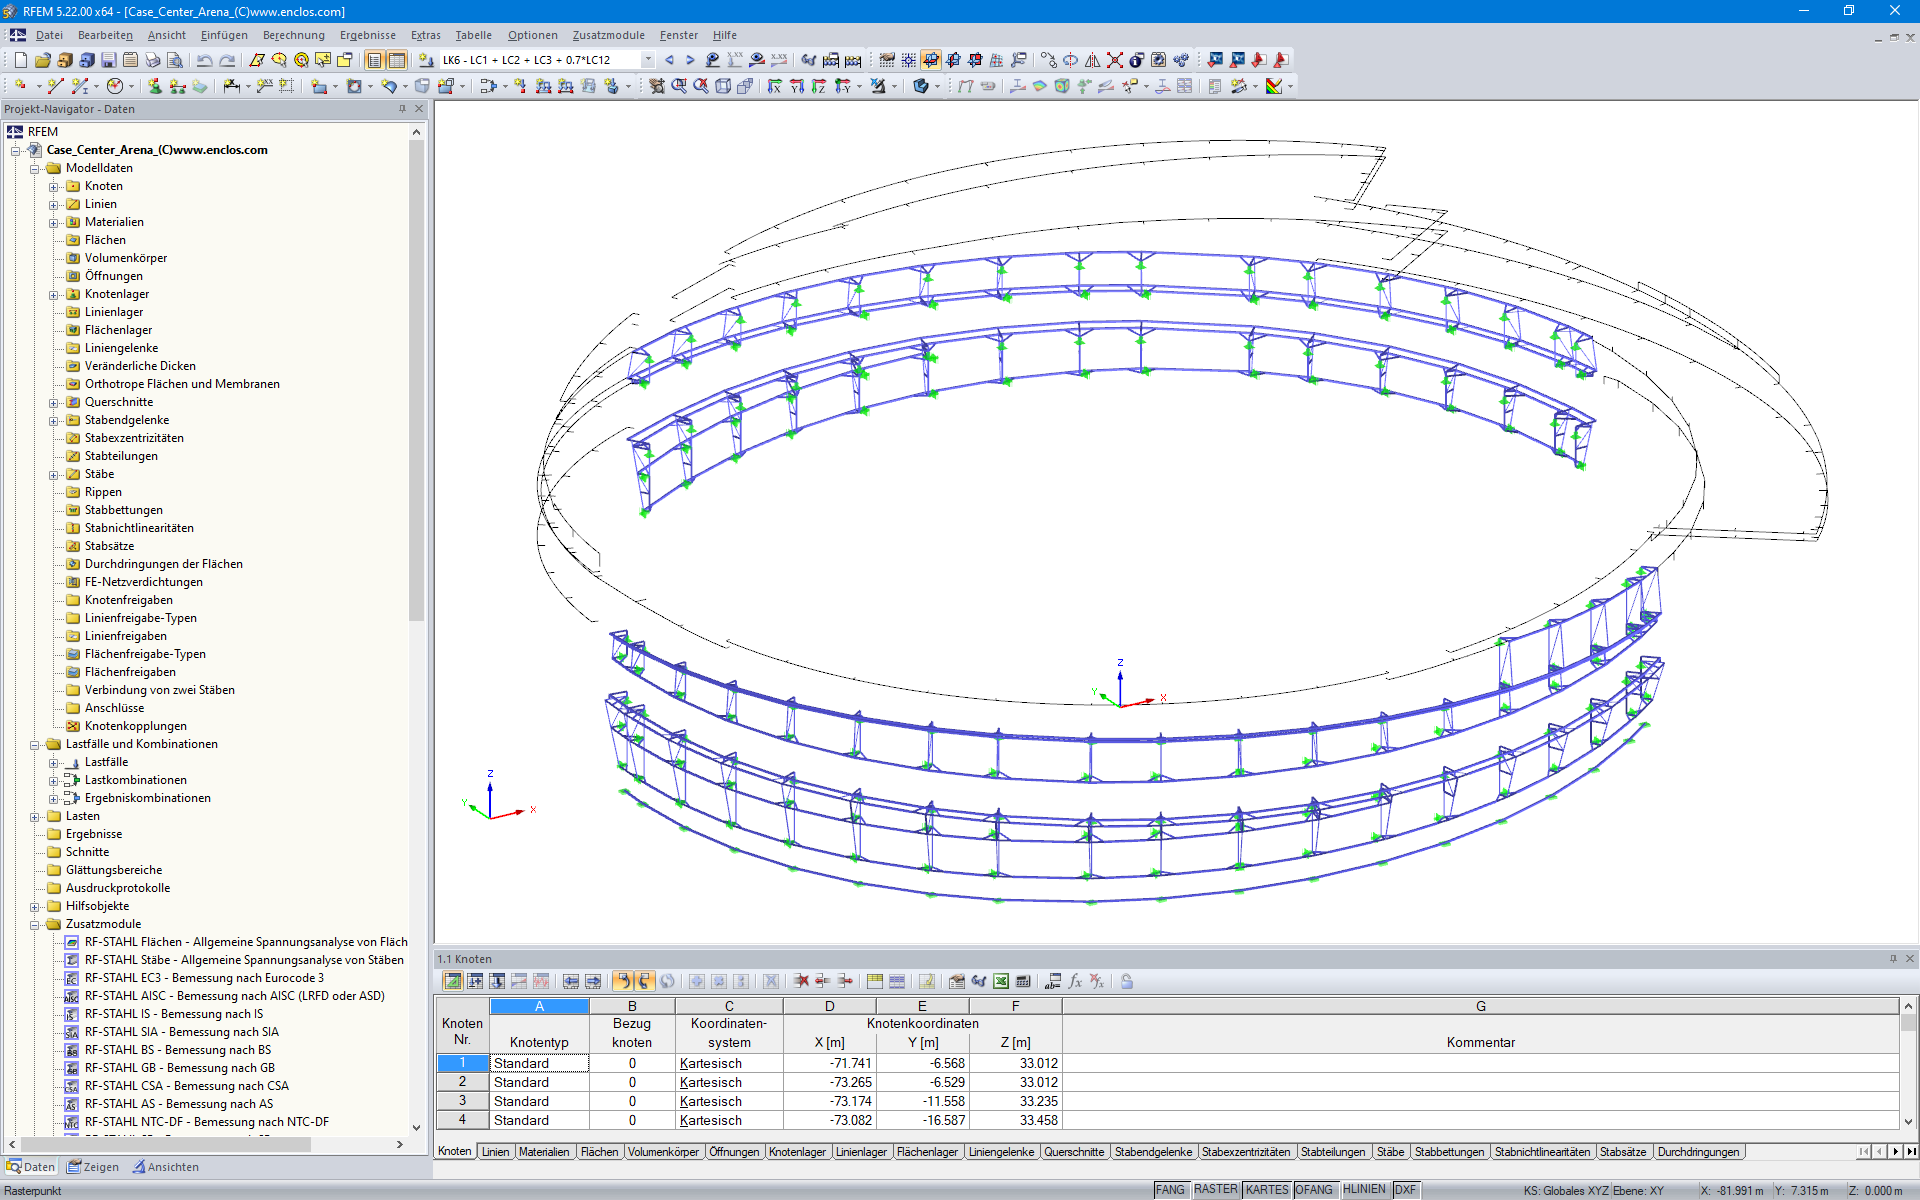The height and width of the screenshot is (1200, 1920).
Task: Open RF-STAHL EC3 Eurocode 3 module
Action: [x=204, y=978]
